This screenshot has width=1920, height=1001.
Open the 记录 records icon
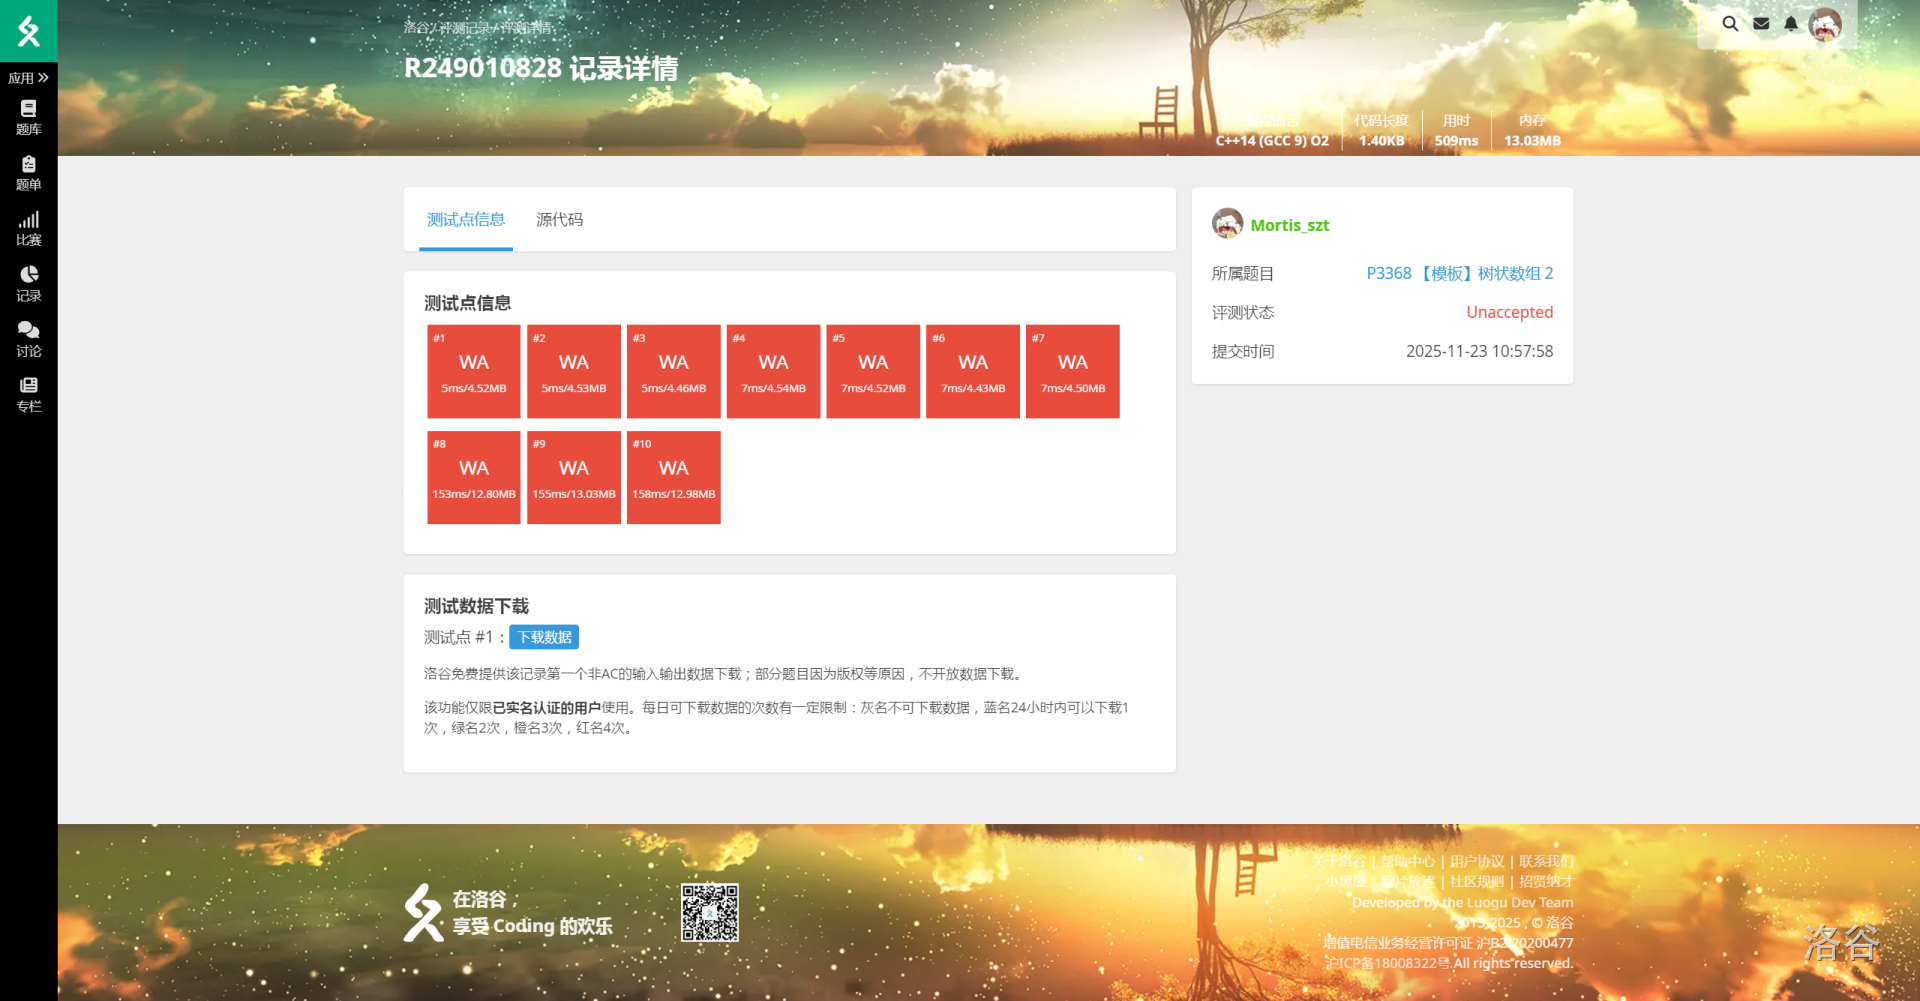tap(28, 284)
